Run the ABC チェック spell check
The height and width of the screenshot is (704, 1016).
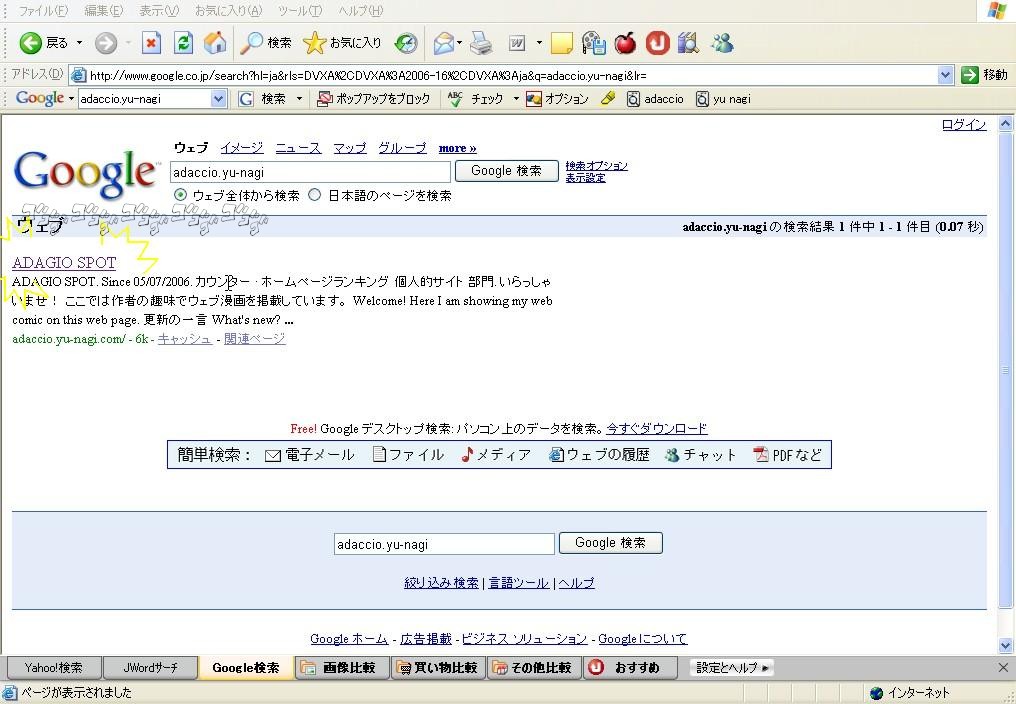[476, 99]
